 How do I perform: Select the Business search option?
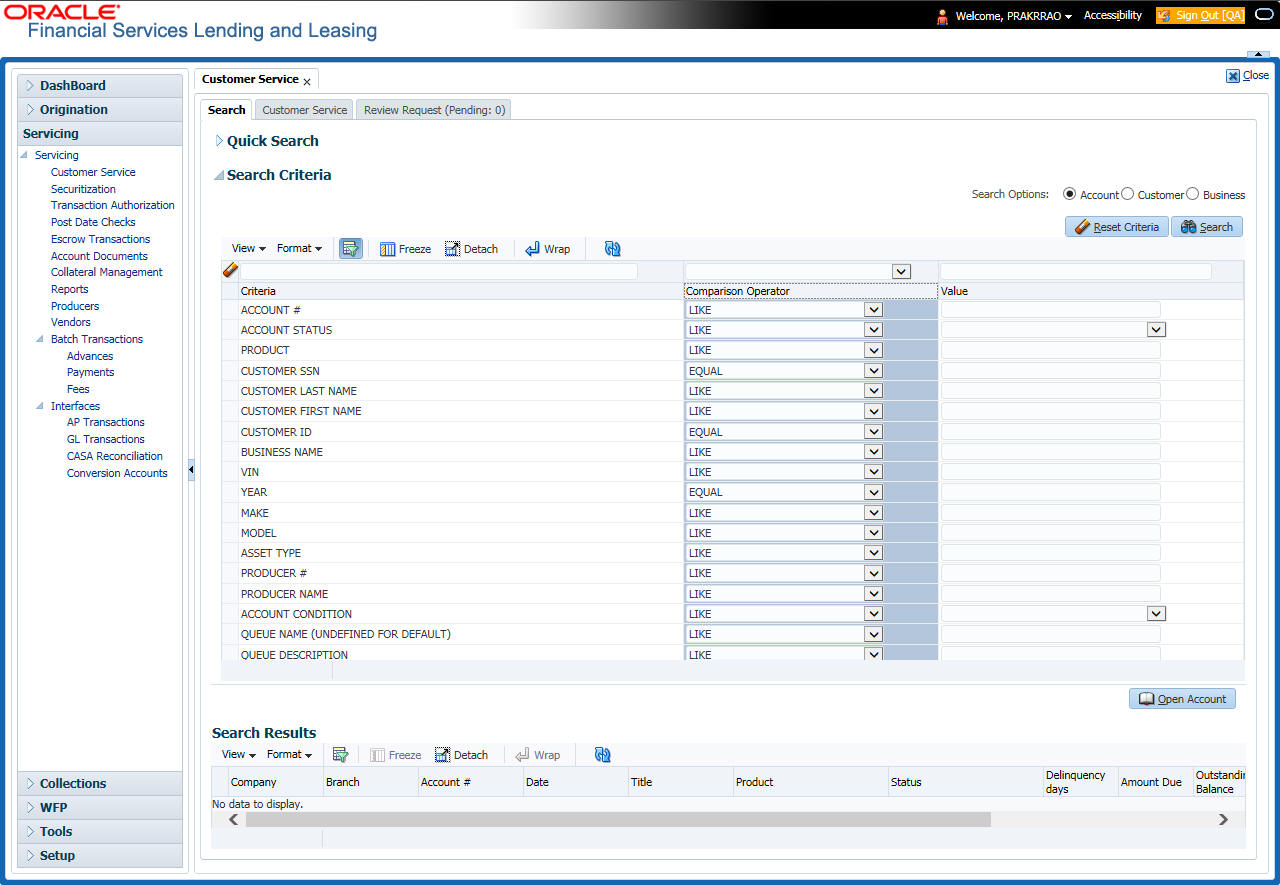[1192, 194]
